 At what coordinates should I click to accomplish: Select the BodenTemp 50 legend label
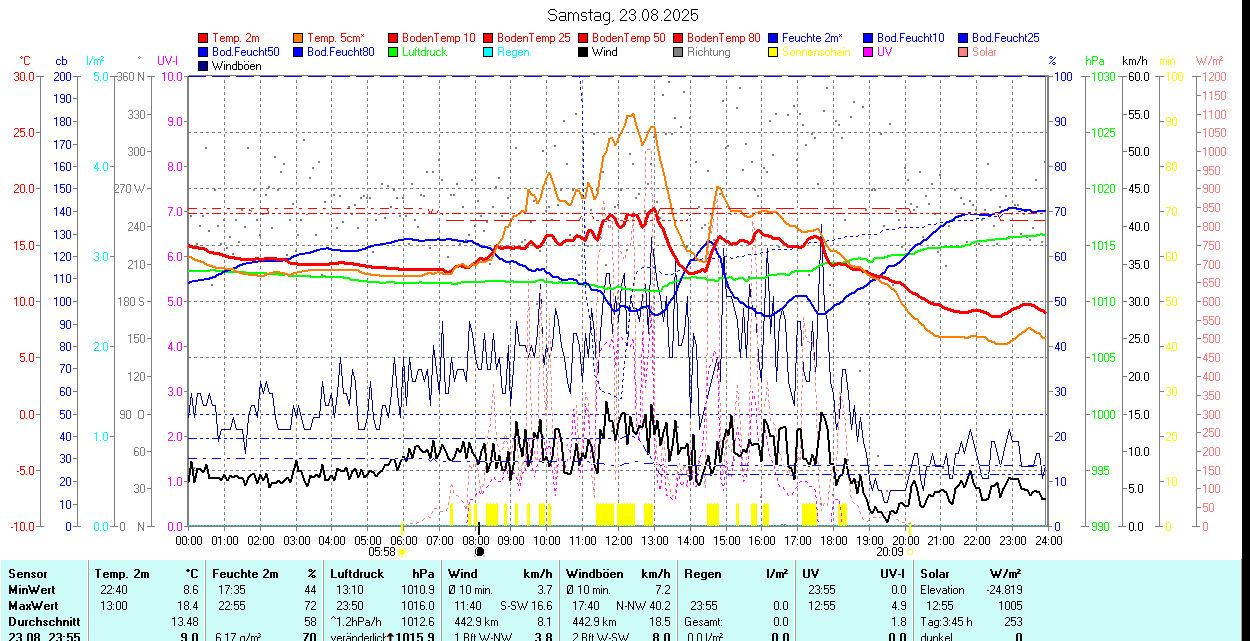tap(630, 38)
